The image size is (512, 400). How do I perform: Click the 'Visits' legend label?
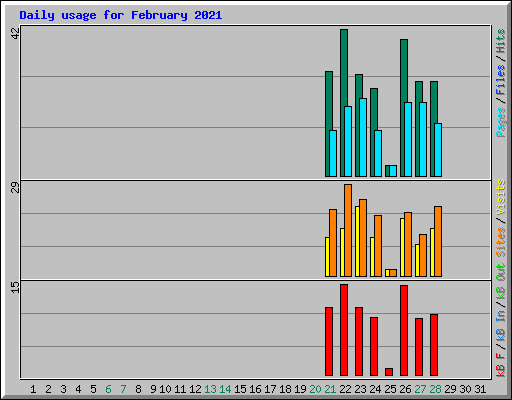(x=501, y=197)
